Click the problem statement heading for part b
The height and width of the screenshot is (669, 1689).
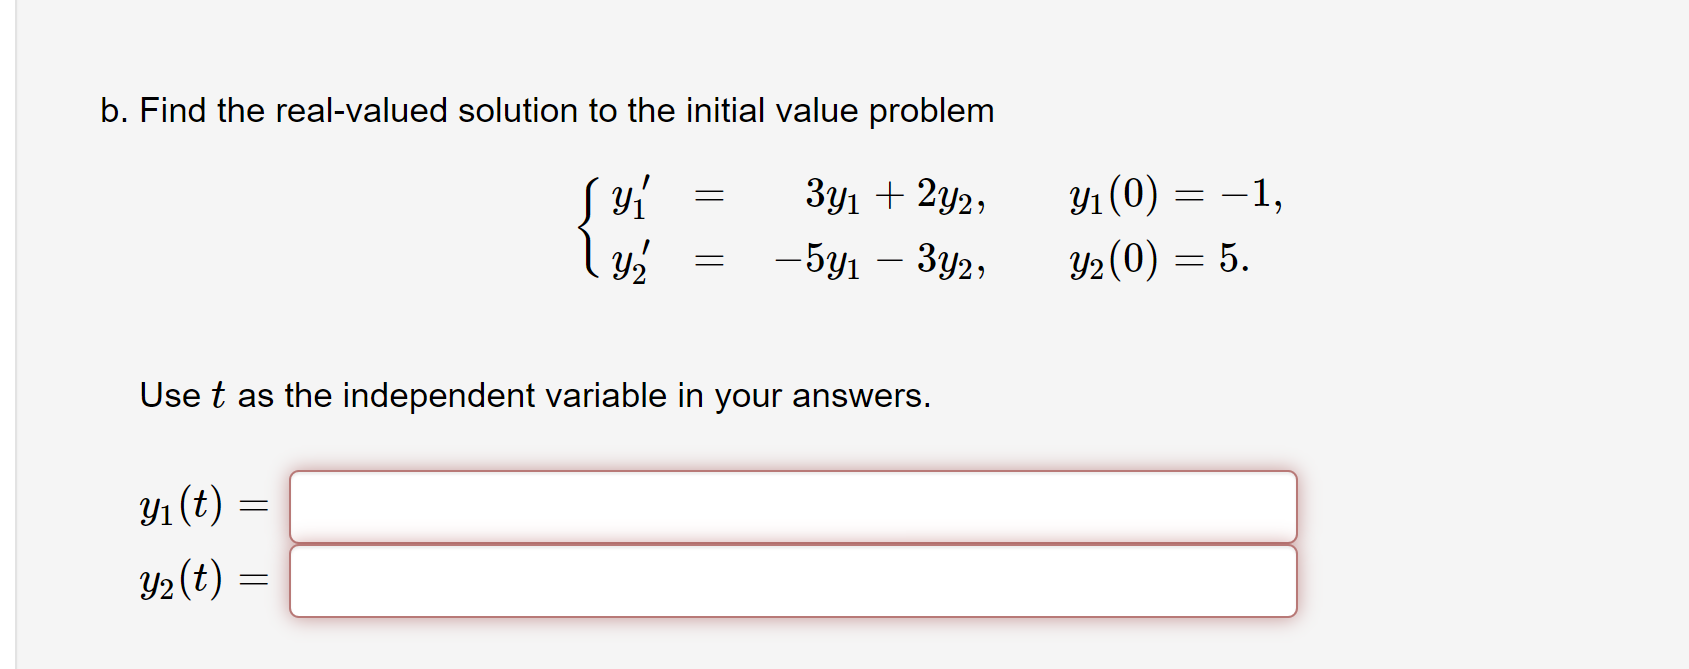click(x=545, y=111)
